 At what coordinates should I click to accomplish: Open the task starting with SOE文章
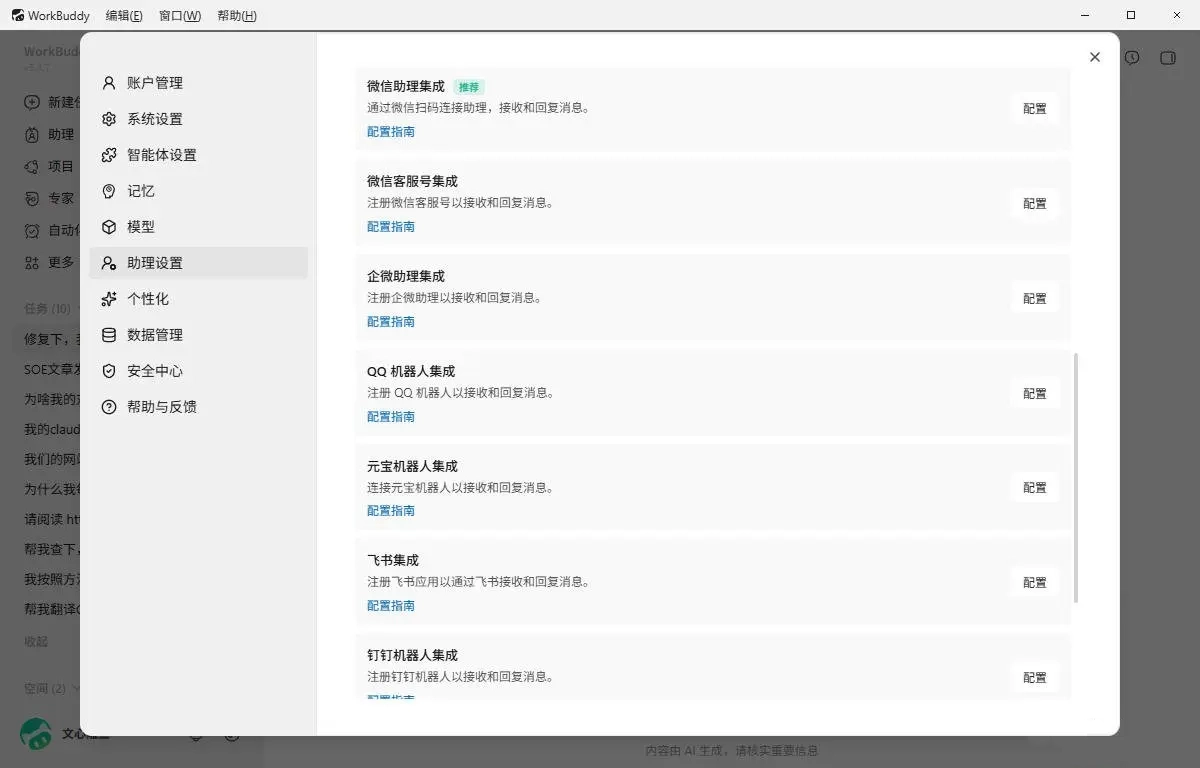52,369
